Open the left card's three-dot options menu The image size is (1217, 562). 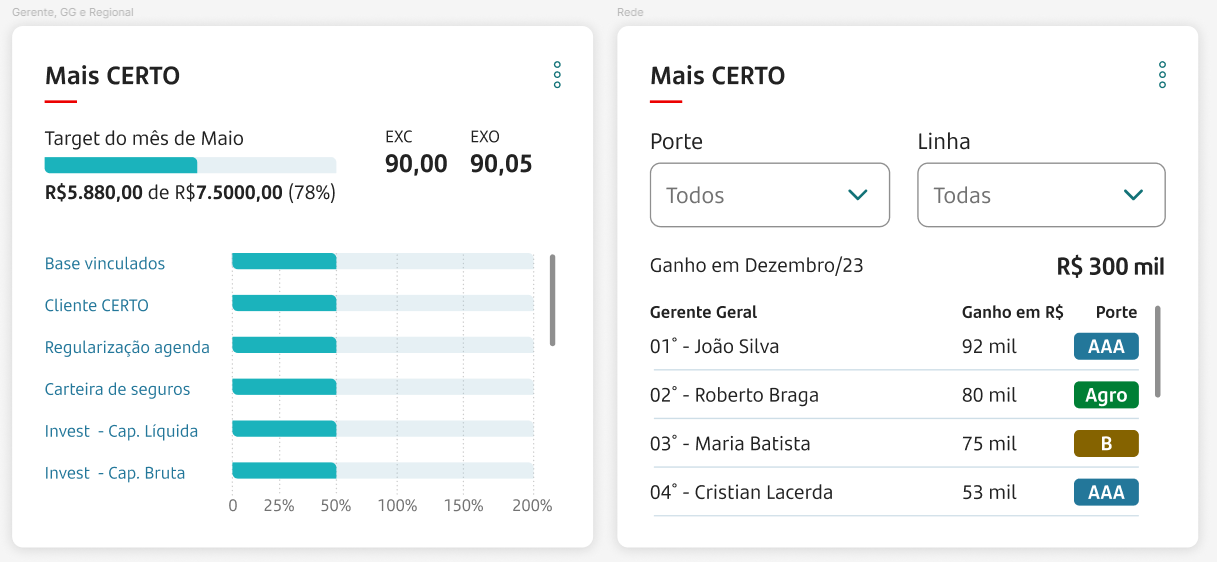point(557,75)
